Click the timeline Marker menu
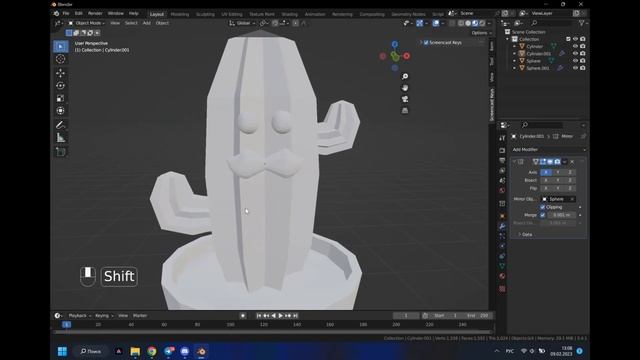 [x=140, y=316]
